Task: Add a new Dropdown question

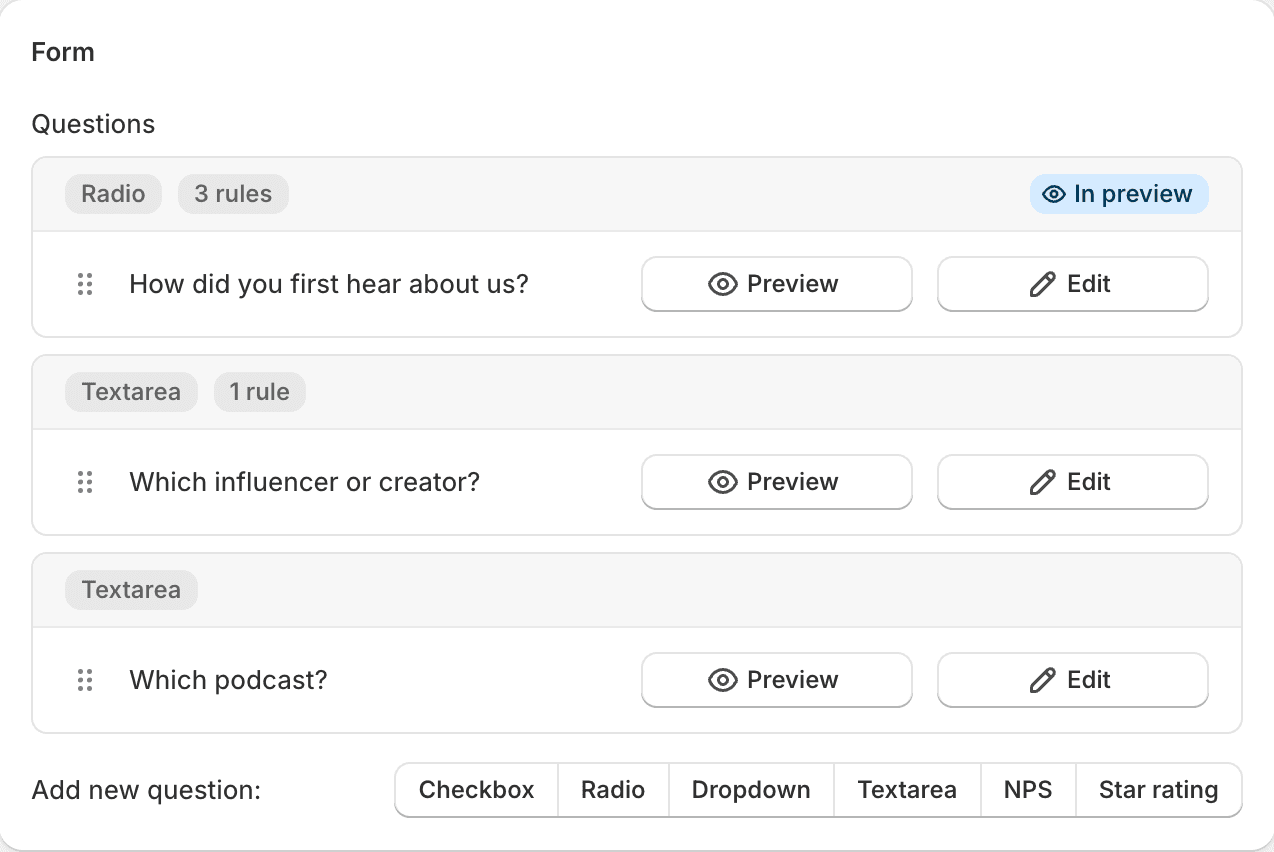Action: tap(751, 790)
